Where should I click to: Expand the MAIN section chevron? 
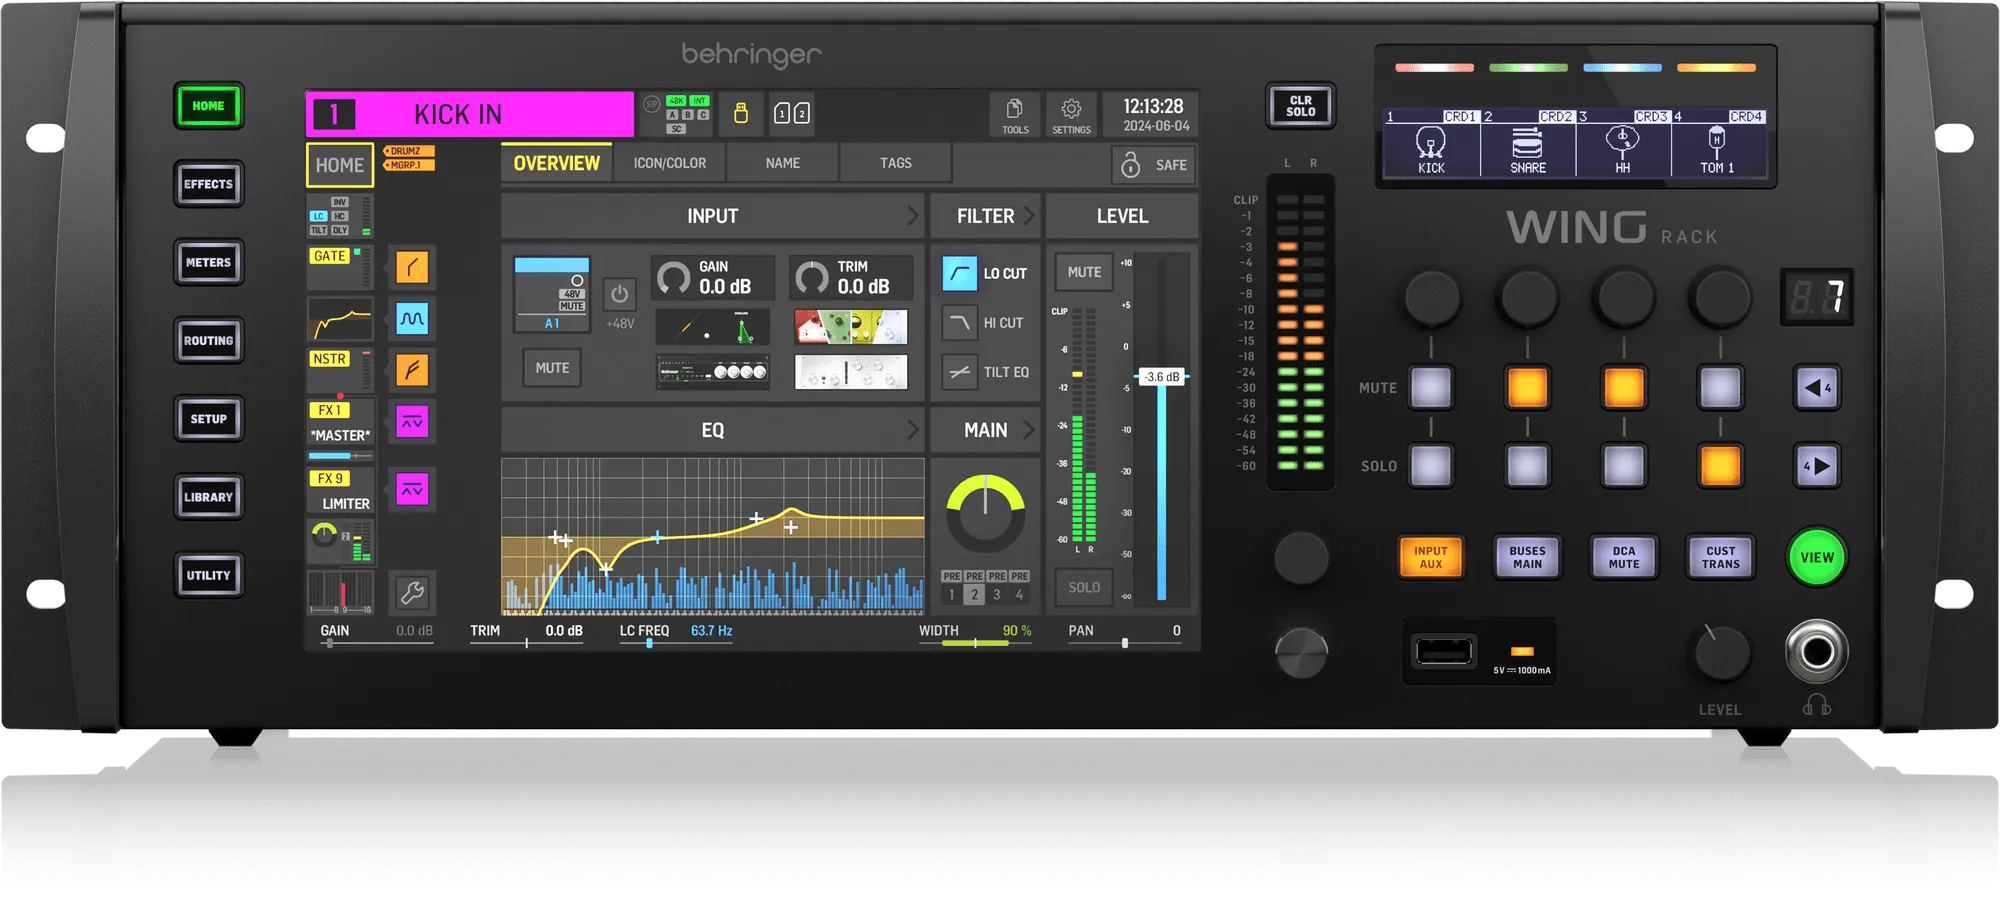point(1028,430)
